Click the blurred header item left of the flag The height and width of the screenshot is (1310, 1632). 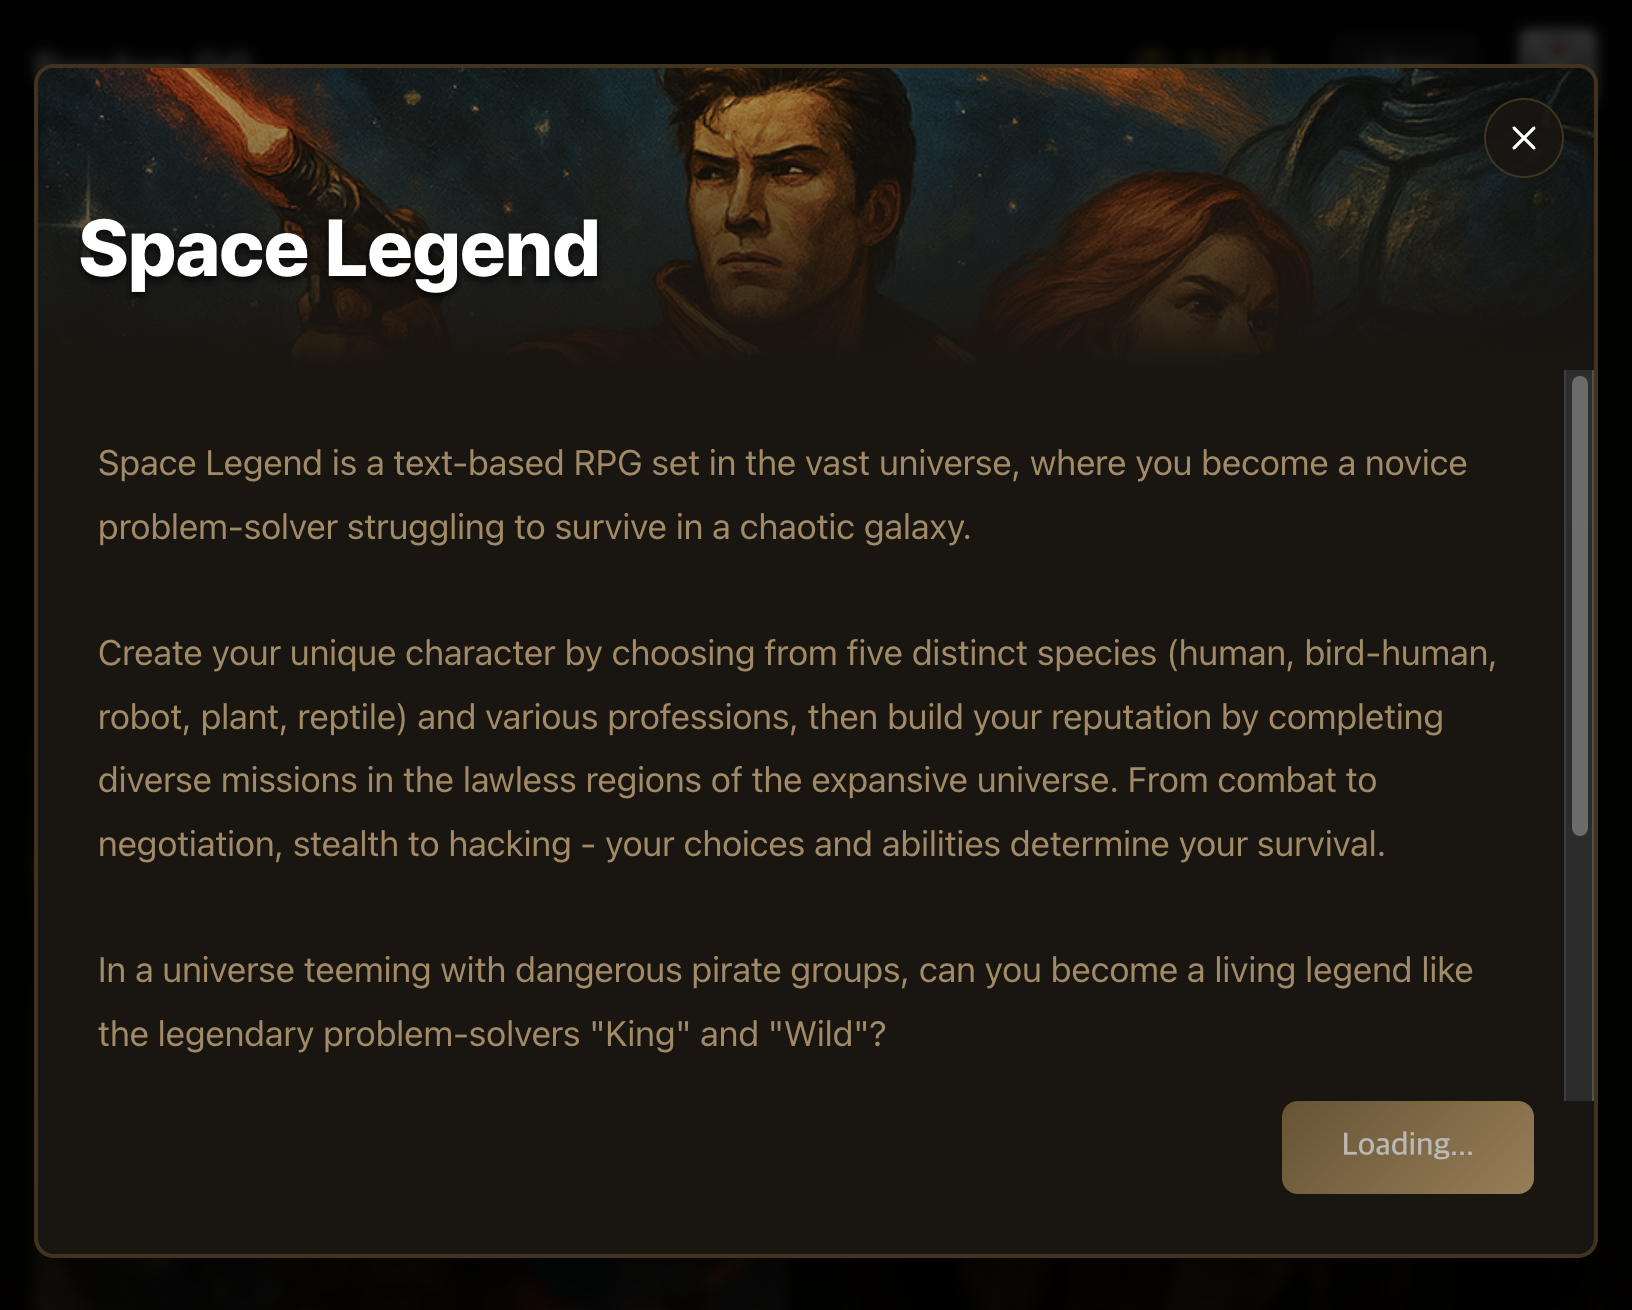tap(1405, 48)
